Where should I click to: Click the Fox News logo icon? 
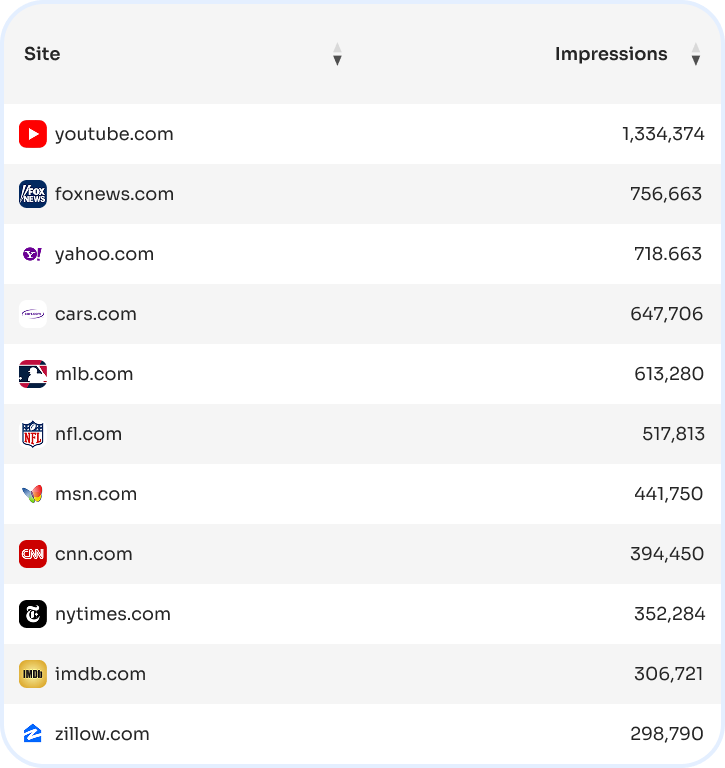coord(33,194)
